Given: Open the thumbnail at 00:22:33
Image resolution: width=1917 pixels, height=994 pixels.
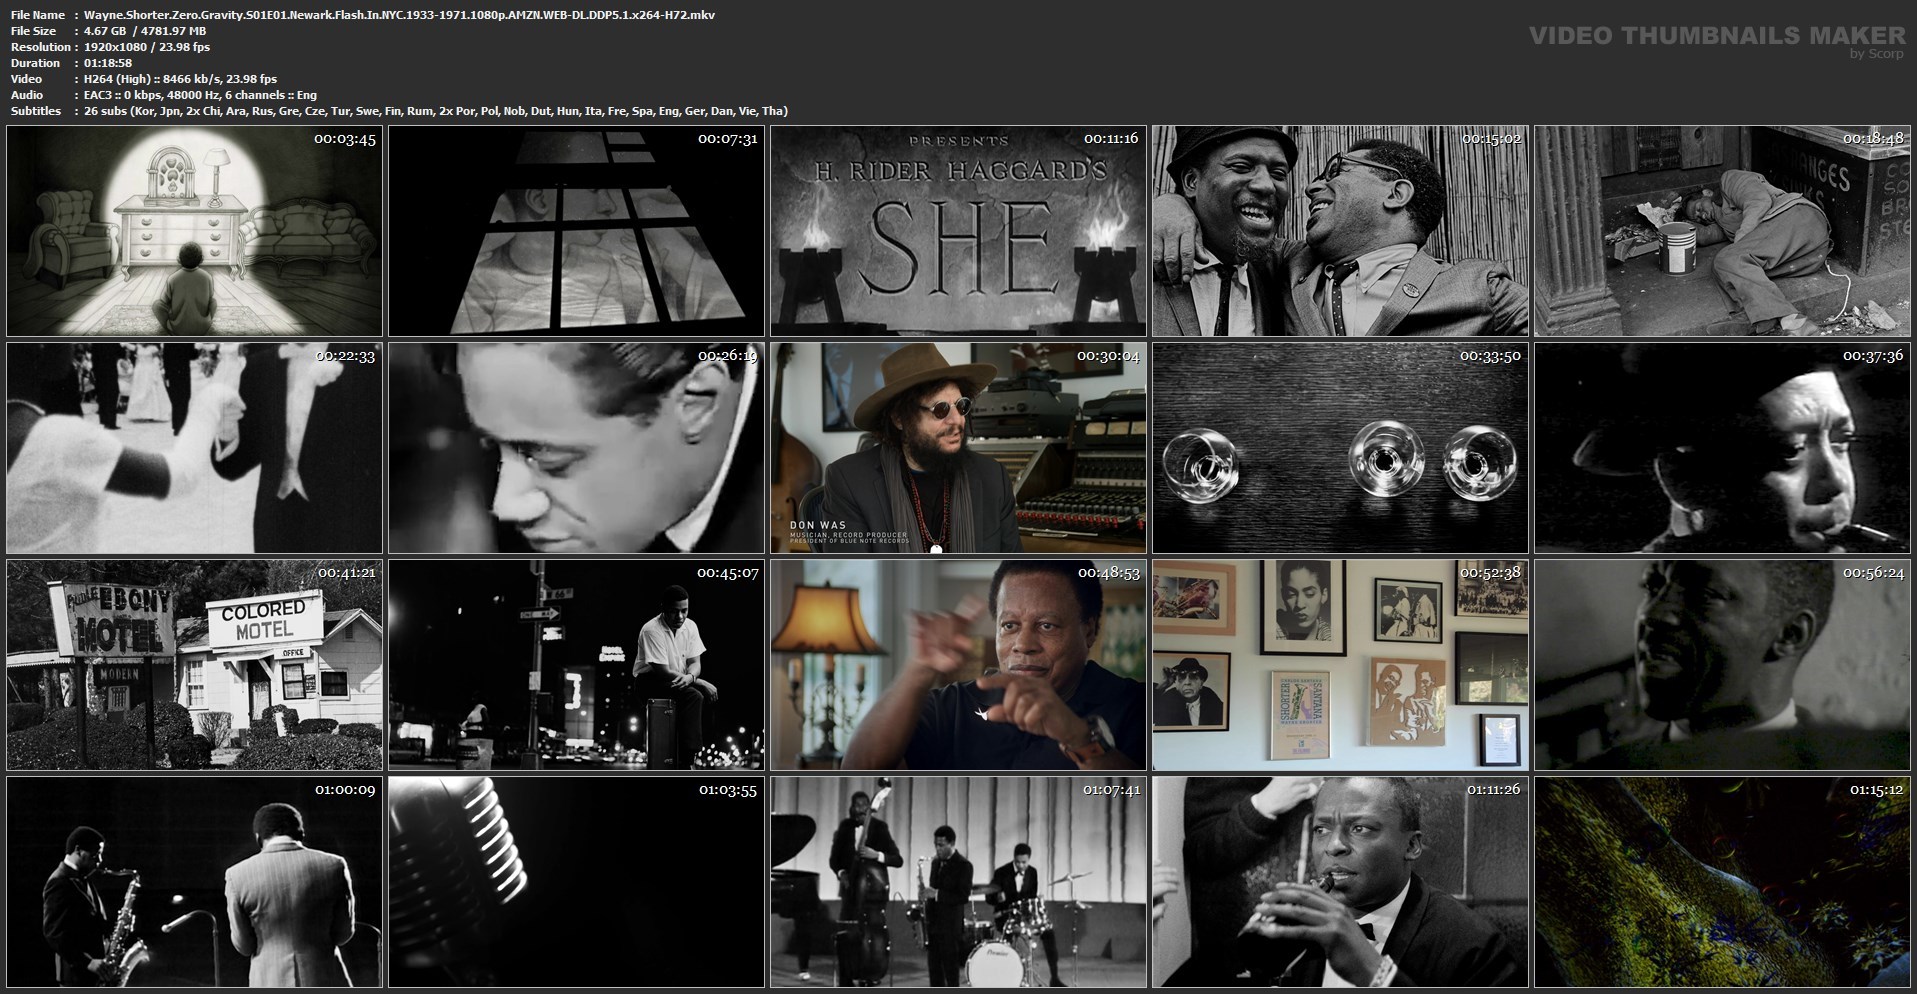Looking at the screenshot, I should point(194,448).
